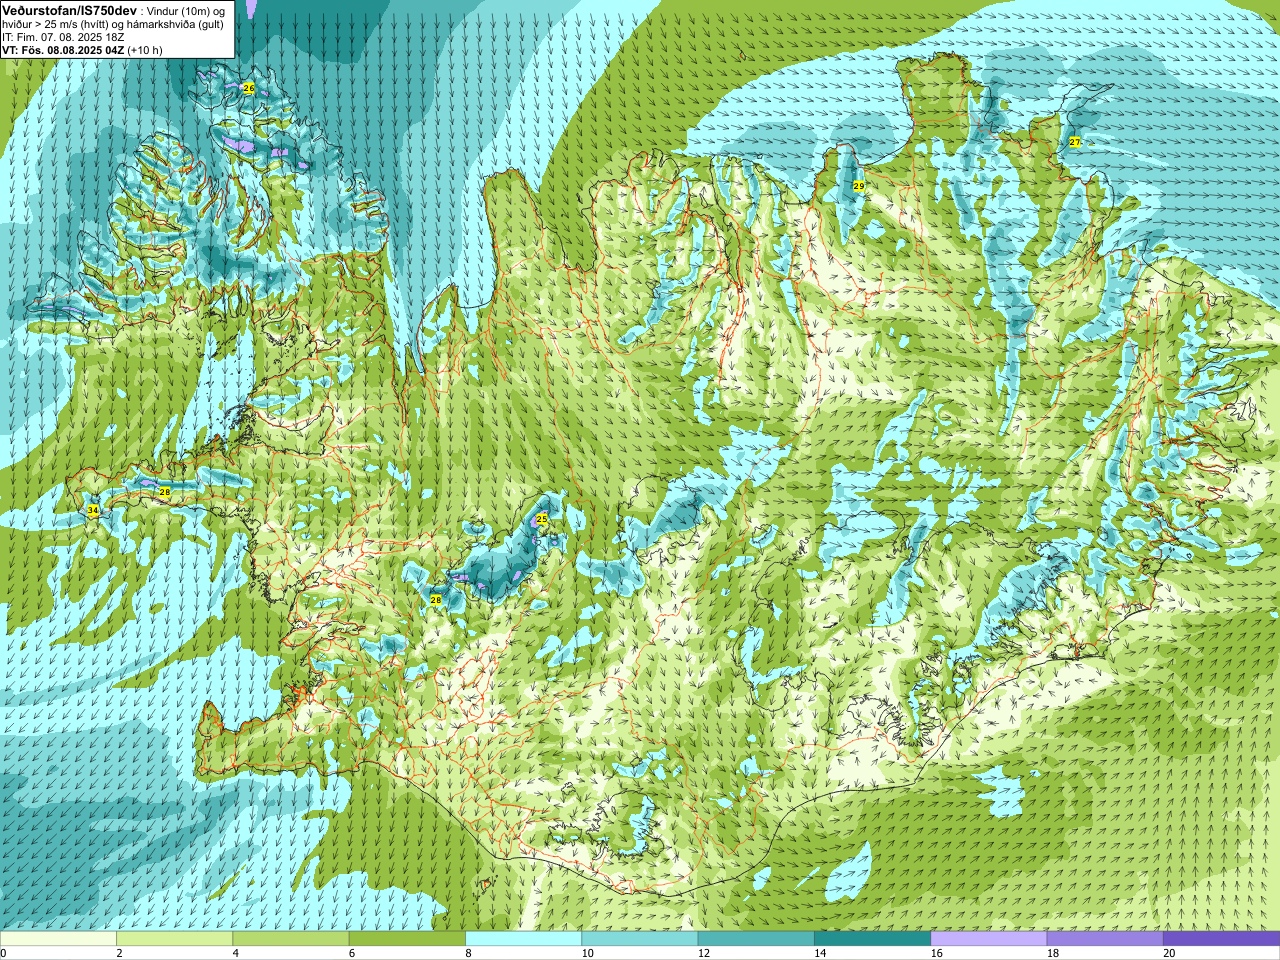The height and width of the screenshot is (960, 1280).
Task: Click the 0–2 m/s pale legend swatch
Action: pyautogui.click(x=58, y=939)
